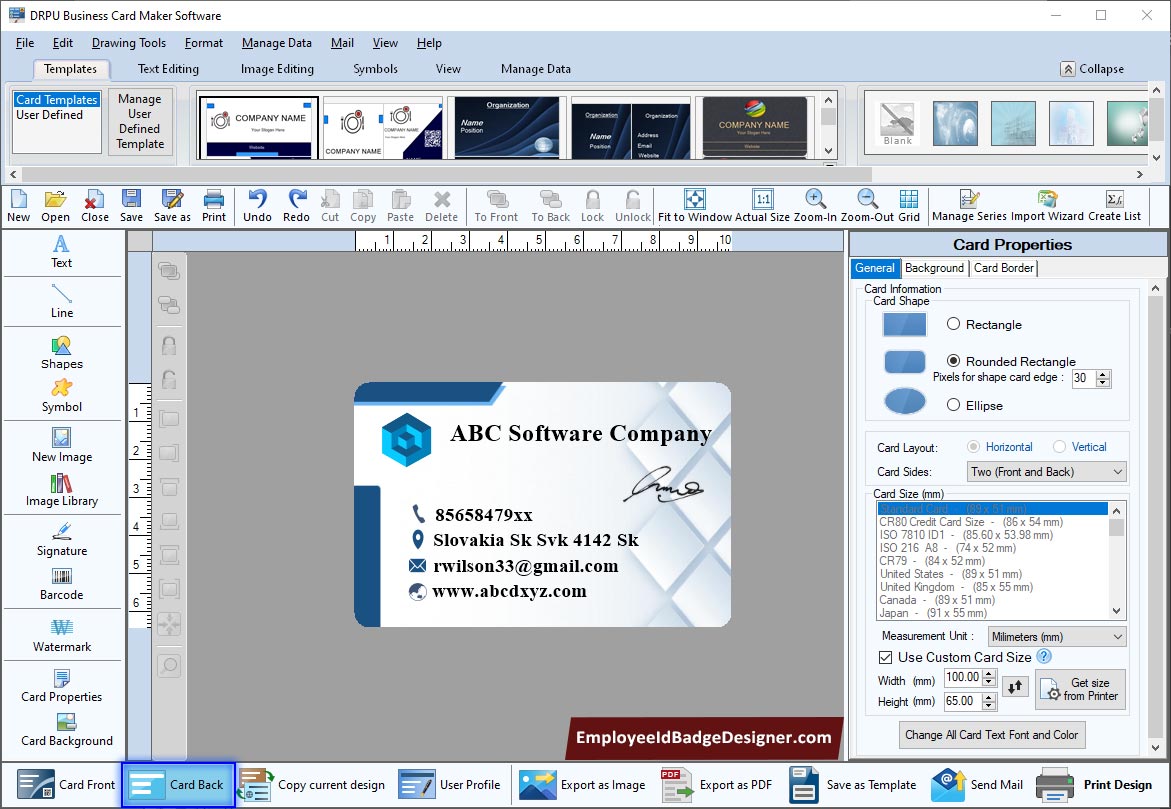Add a Signature to the card
1171x809 pixels.
61,539
